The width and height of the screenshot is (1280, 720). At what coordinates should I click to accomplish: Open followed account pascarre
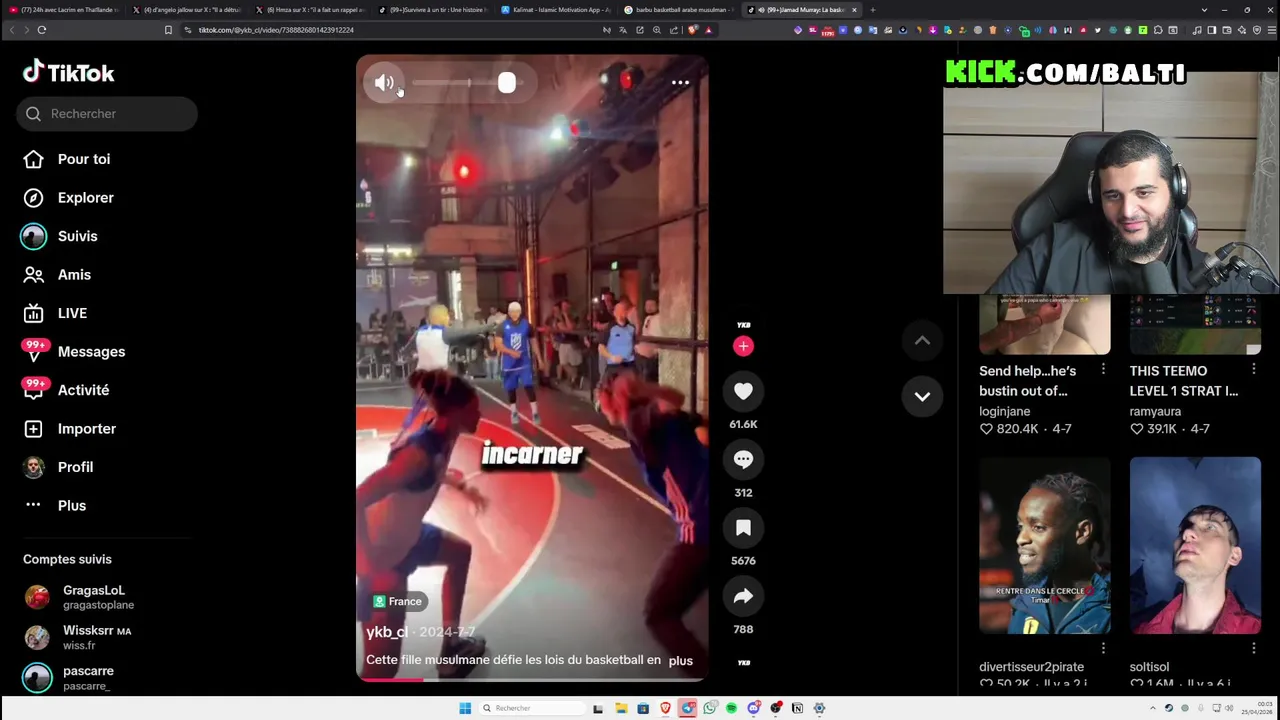pyautogui.click(x=88, y=677)
